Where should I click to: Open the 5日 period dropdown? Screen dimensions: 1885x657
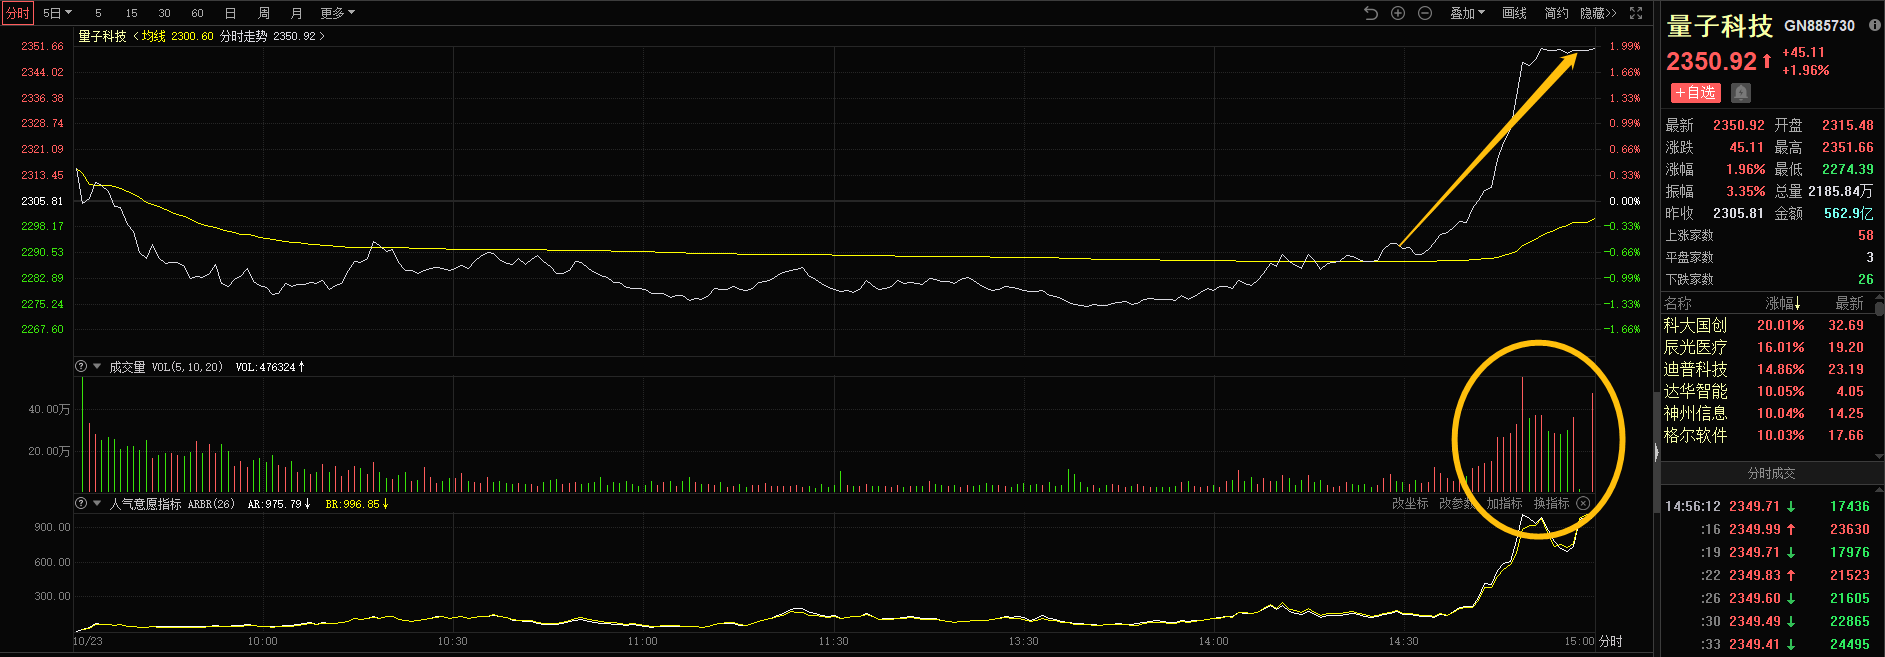[x=57, y=13]
